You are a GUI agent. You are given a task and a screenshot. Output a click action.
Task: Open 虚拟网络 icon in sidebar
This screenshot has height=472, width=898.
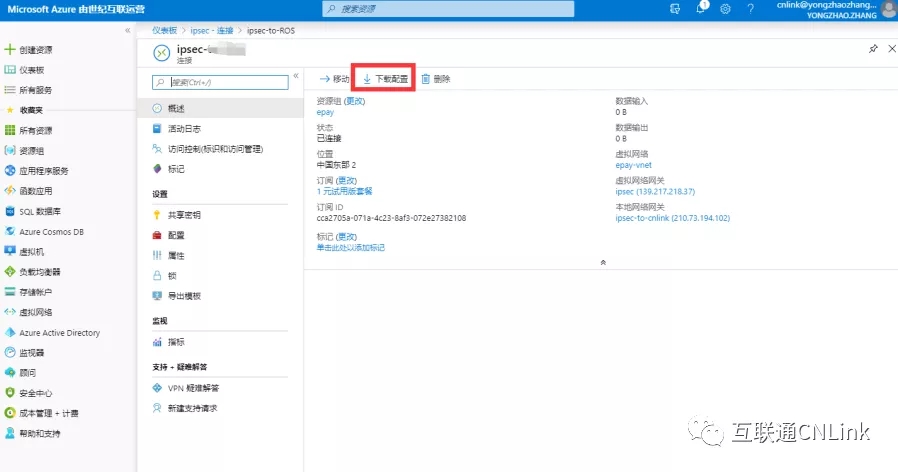click(10, 312)
